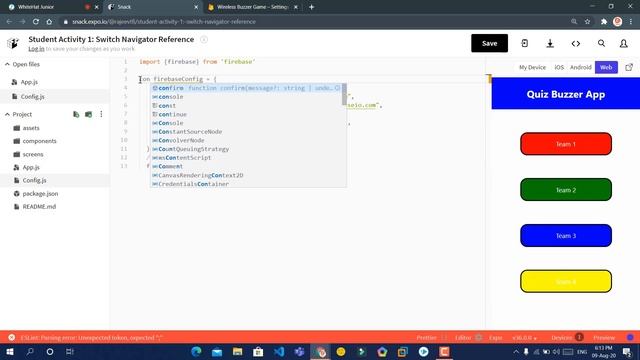Click the autocomplete list scrollbar
The image size is (640, 360).
pos(344,94)
